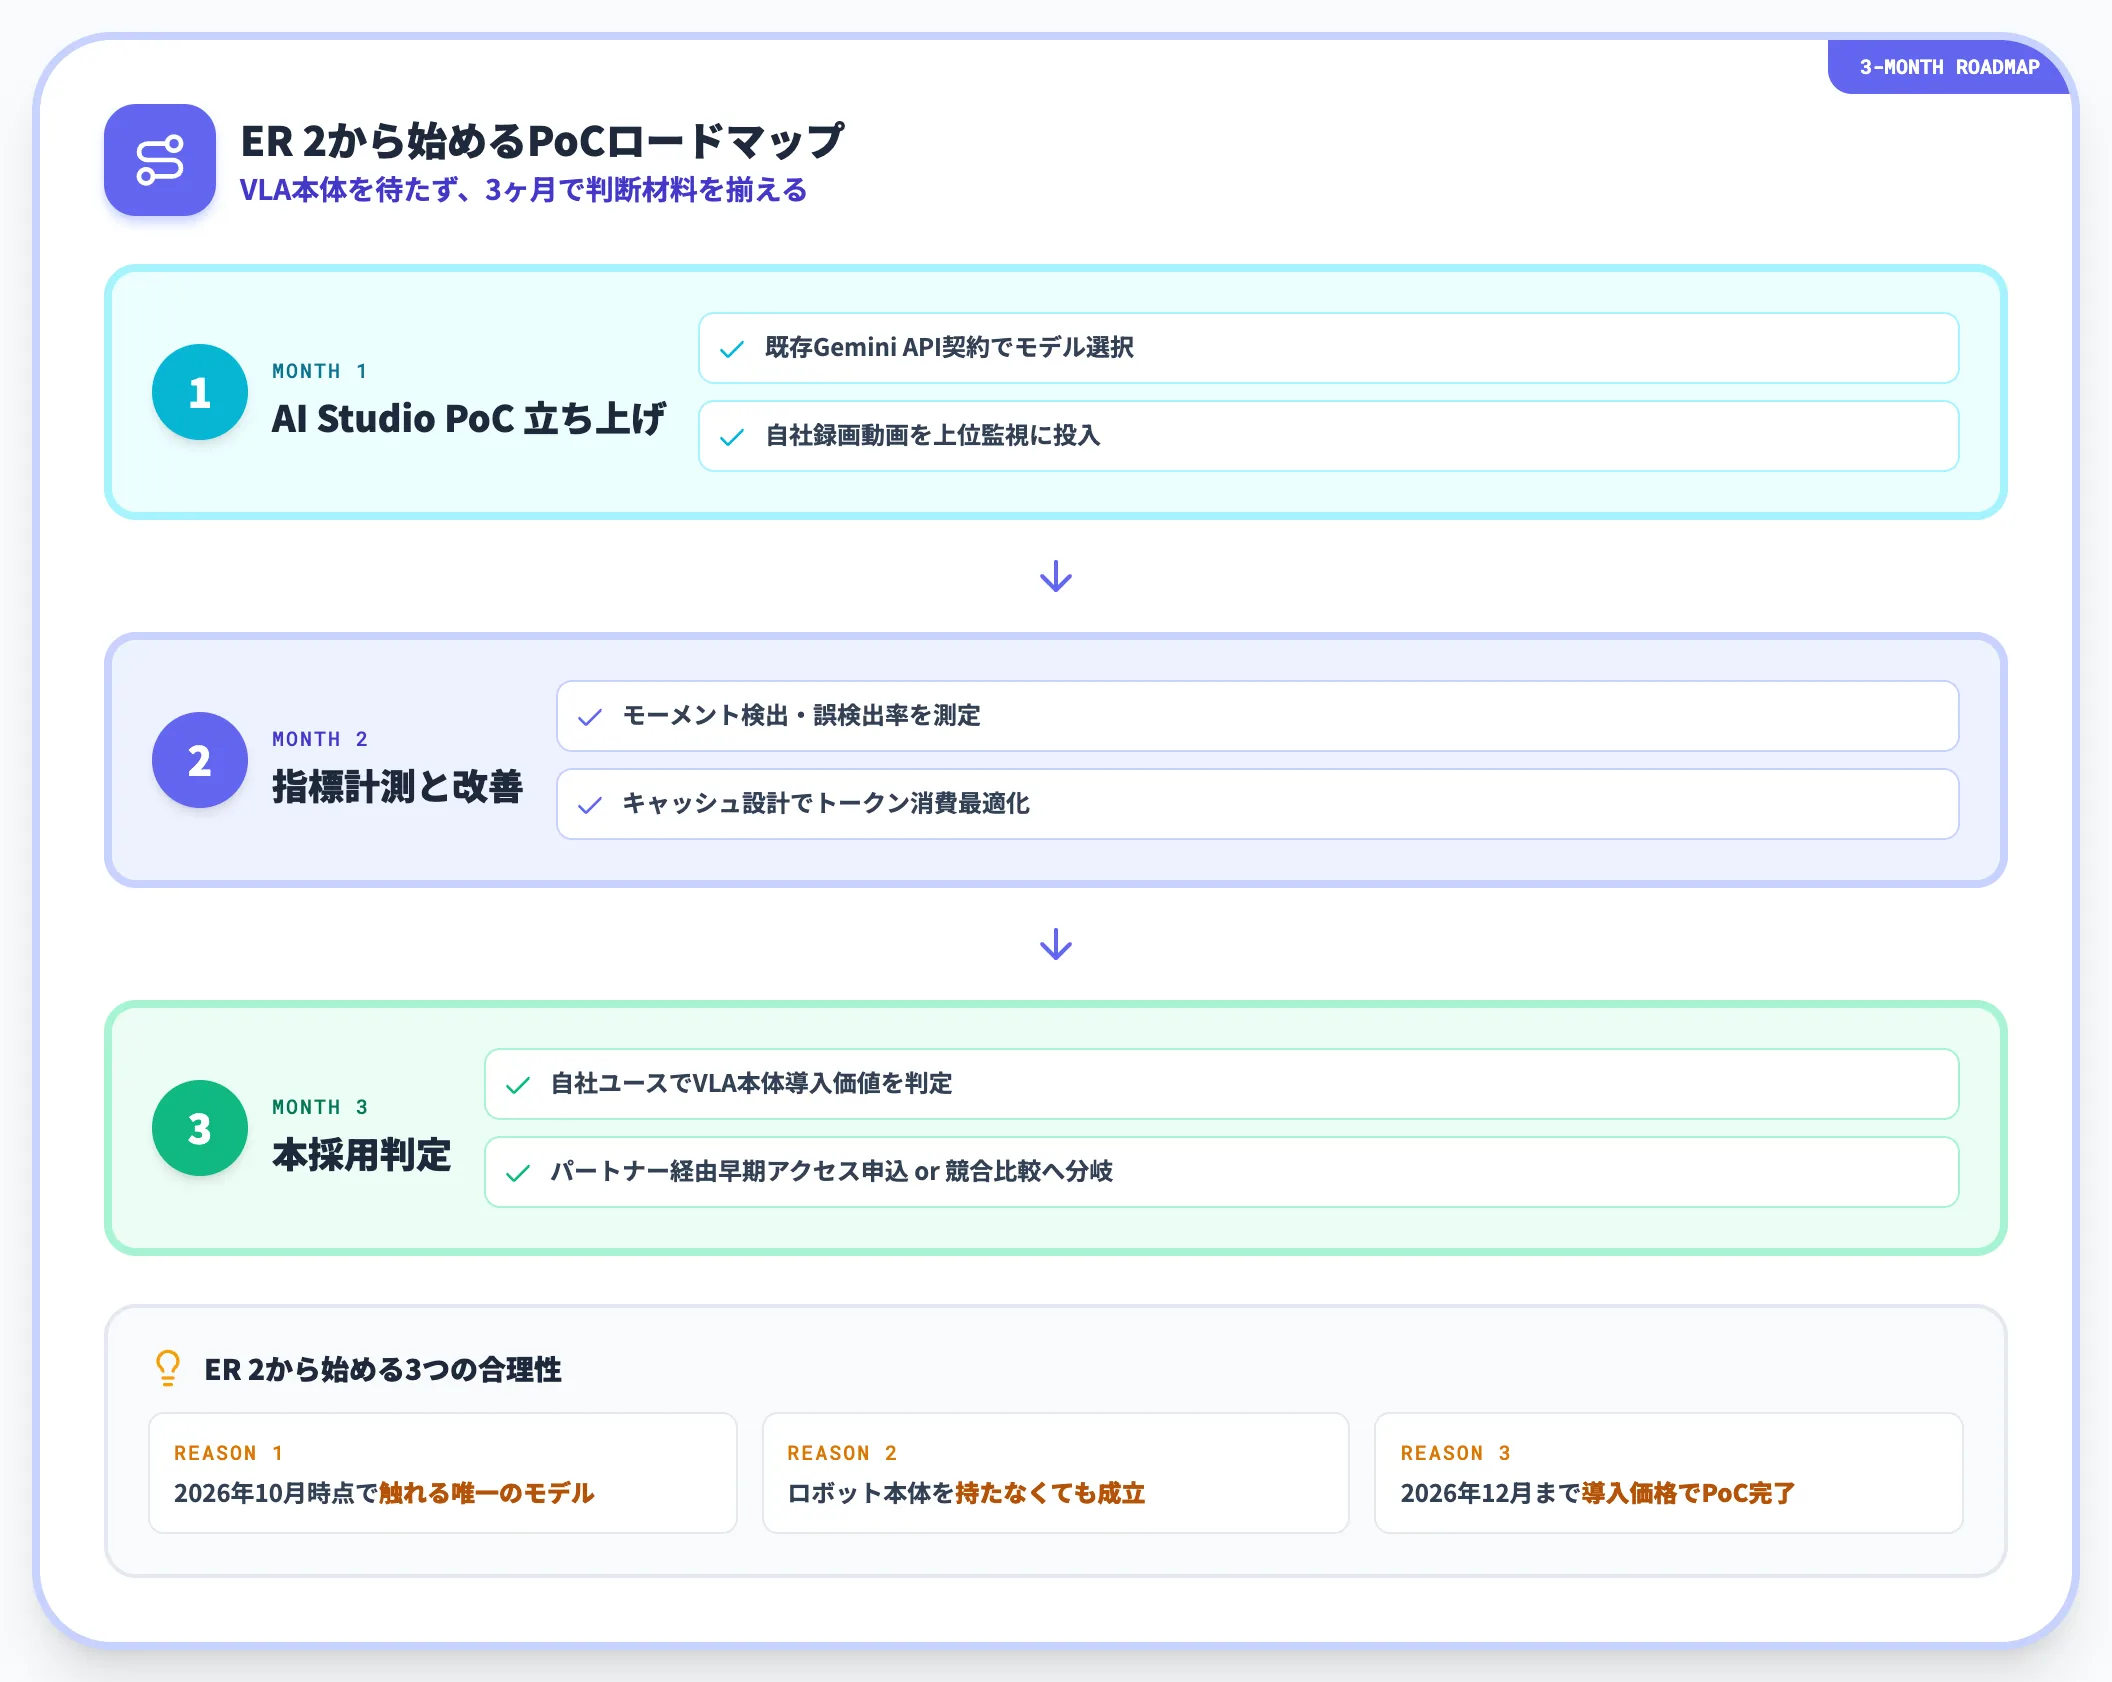Select the 自社ユースでVLA本体導入価値を判定 item
The width and height of the screenshot is (2112, 1682).
[1221, 1084]
